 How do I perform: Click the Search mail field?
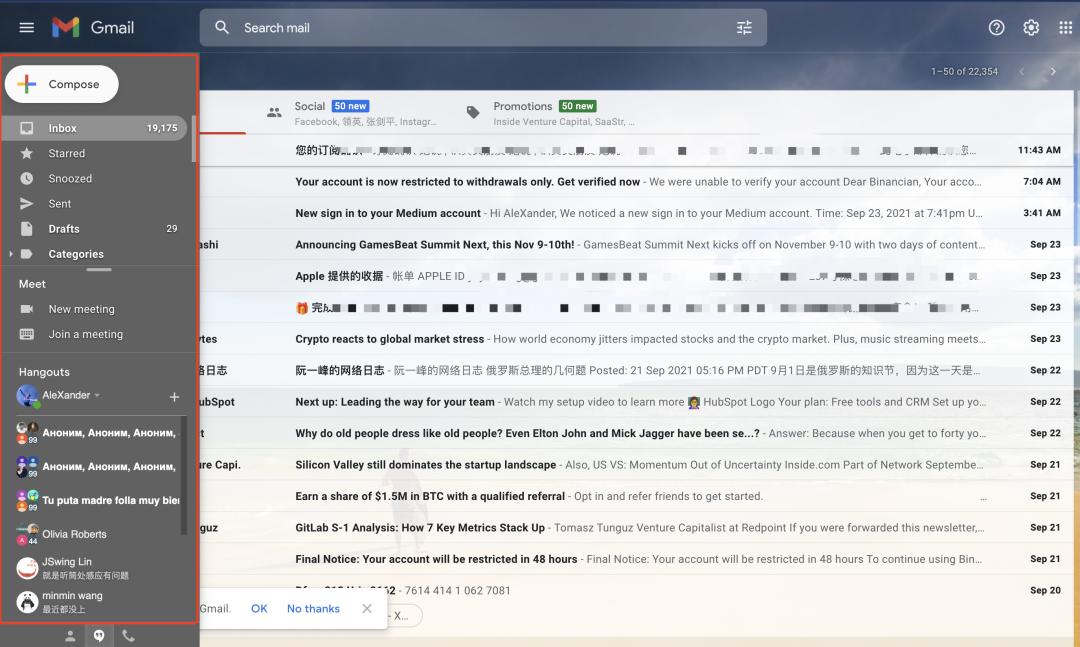click(483, 28)
